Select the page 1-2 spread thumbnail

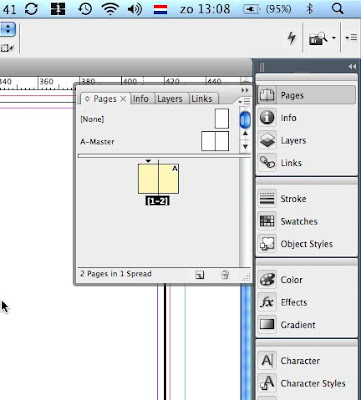[x=158, y=179]
